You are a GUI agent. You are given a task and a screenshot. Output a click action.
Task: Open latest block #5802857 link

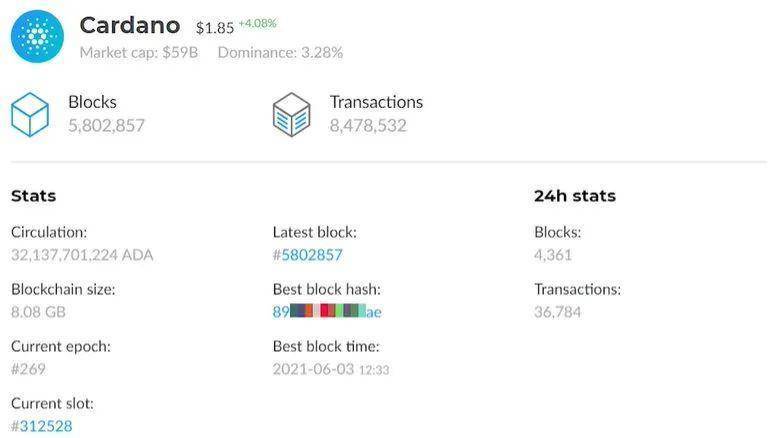point(307,255)
